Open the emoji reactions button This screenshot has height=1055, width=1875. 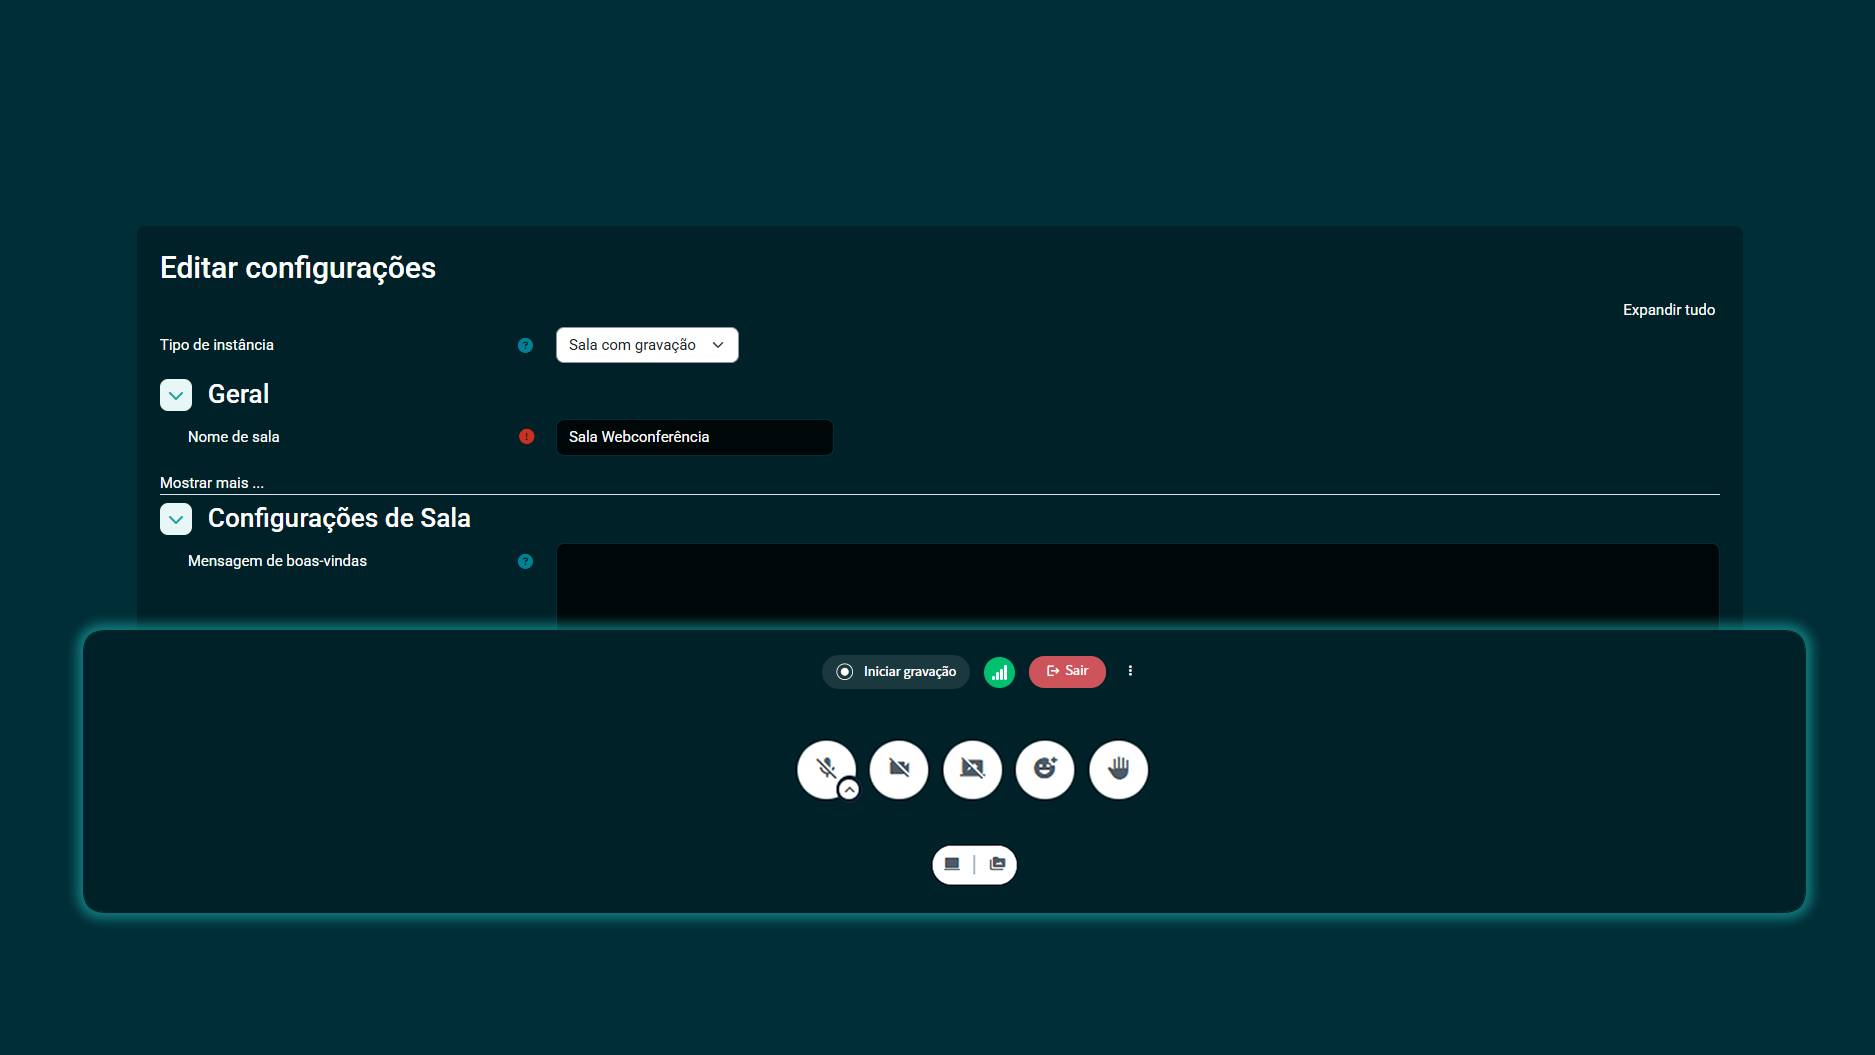[1045, 769]
